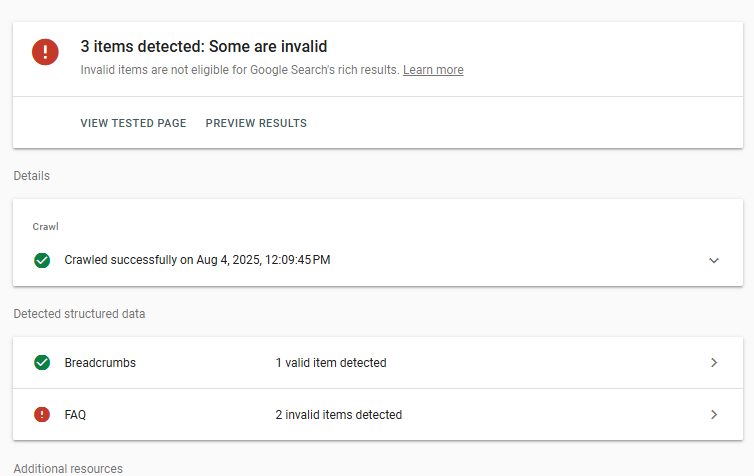
Task: Click PREVIEW RESULTS button
Action: 256,123
